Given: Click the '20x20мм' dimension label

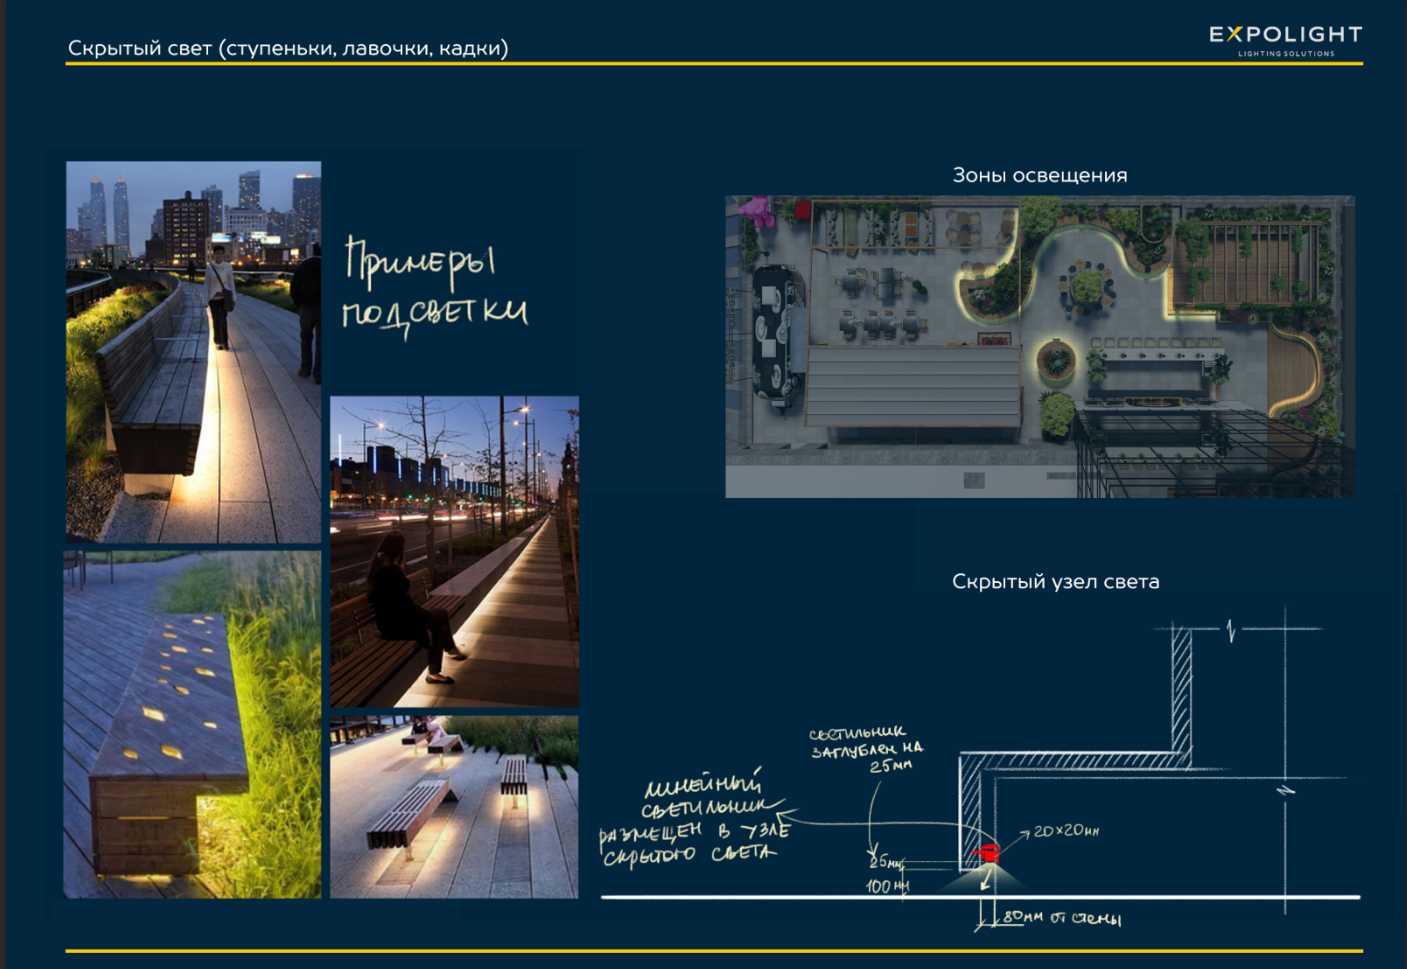Looking at the screenshot, I should tap(1066, 831).
